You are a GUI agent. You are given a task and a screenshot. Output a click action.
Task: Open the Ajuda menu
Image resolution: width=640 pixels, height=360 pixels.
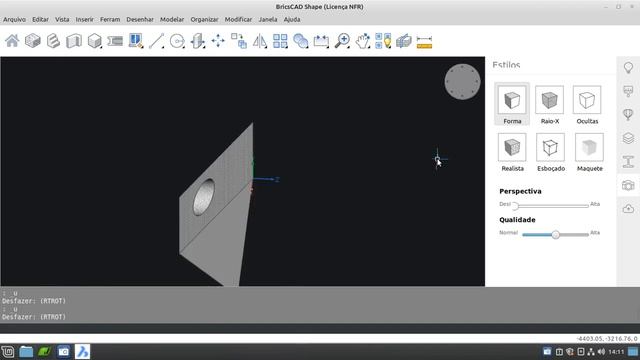coord(292,19)
